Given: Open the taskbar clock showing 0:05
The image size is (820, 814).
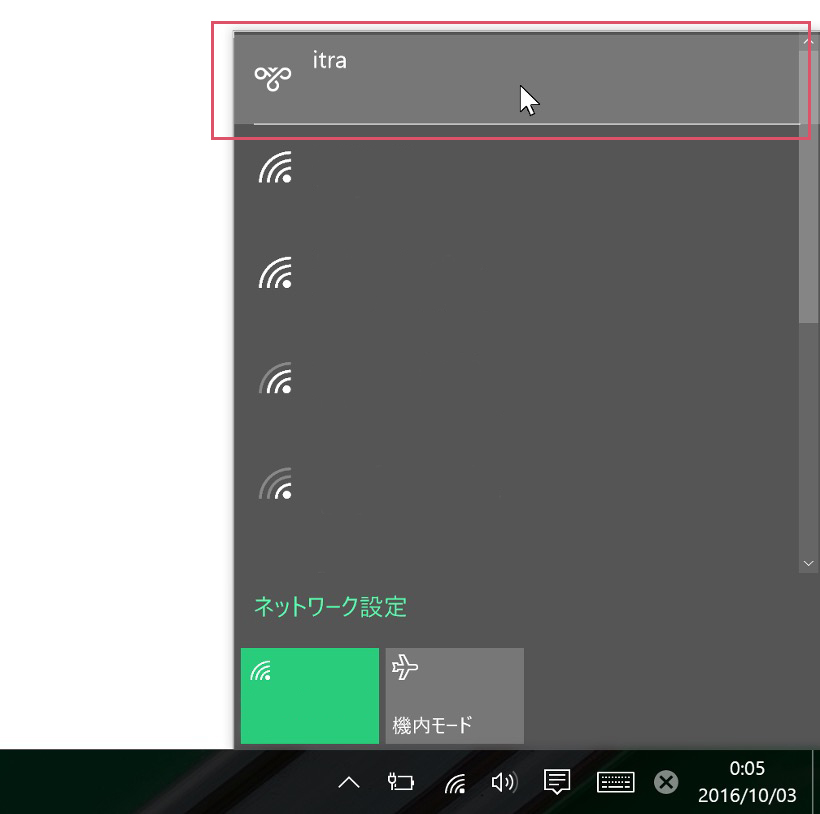Looking at the screenshot, I should point(747,782).
